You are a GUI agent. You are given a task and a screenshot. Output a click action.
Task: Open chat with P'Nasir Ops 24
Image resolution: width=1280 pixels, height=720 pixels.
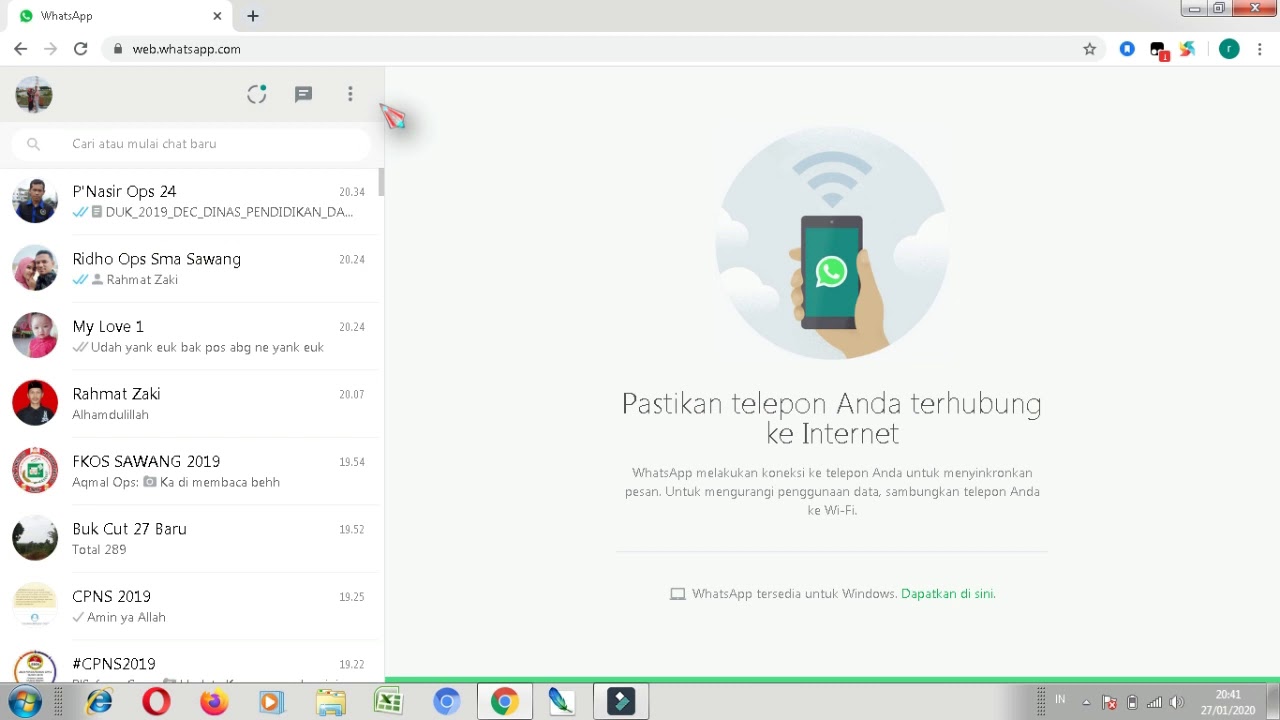pyautogui.click(x=190, y=201)
